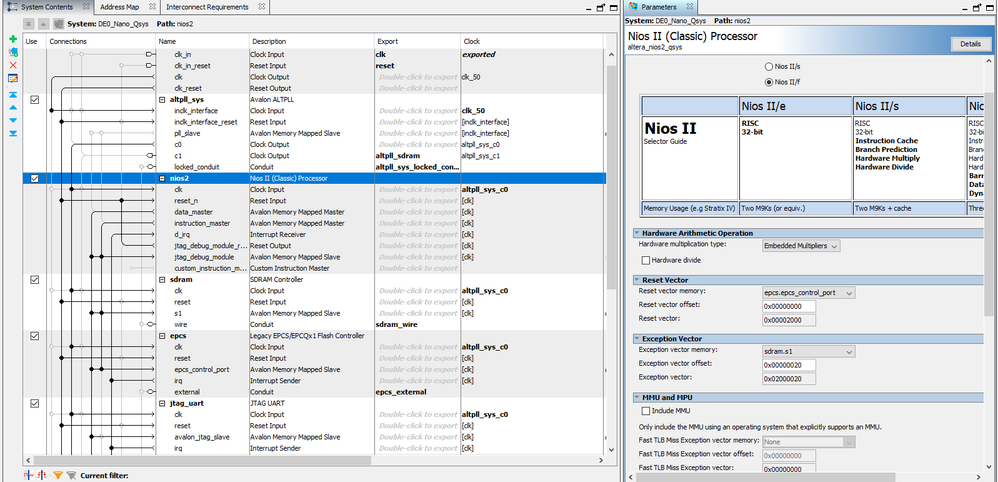Open the Hardware multiplication type dropdown

800,245
